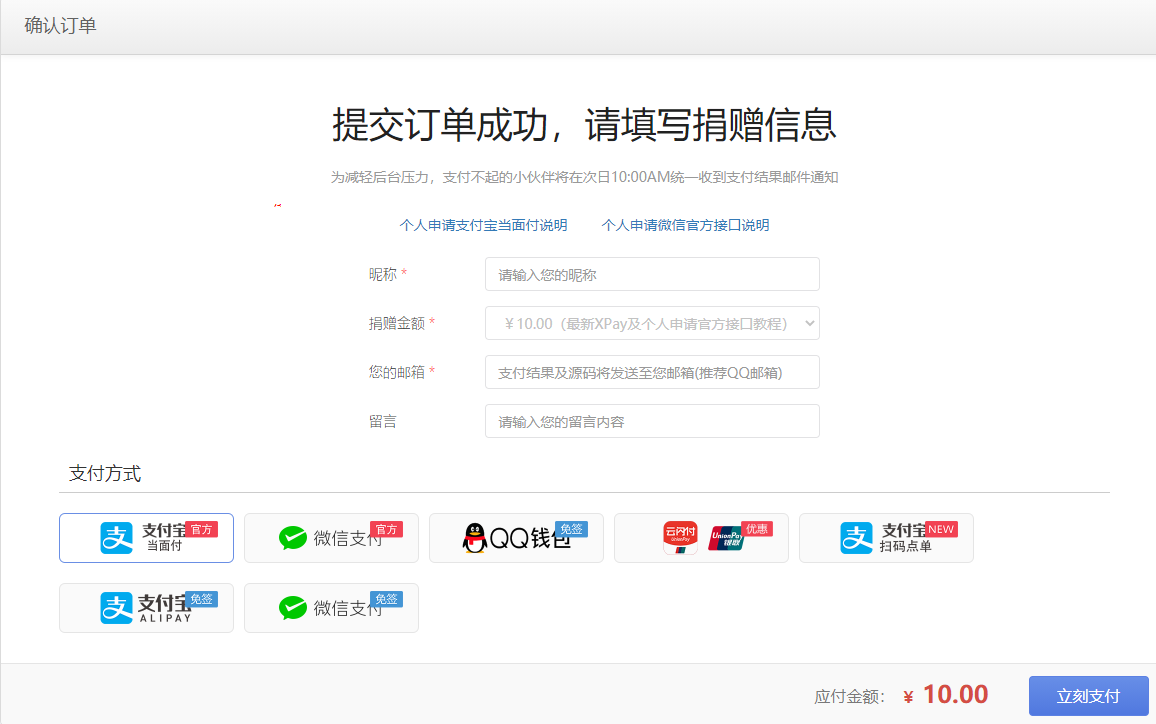Choose the 微信支付 option tagged 官方
Screen dimensions: 1156x724
pos(332,538)
